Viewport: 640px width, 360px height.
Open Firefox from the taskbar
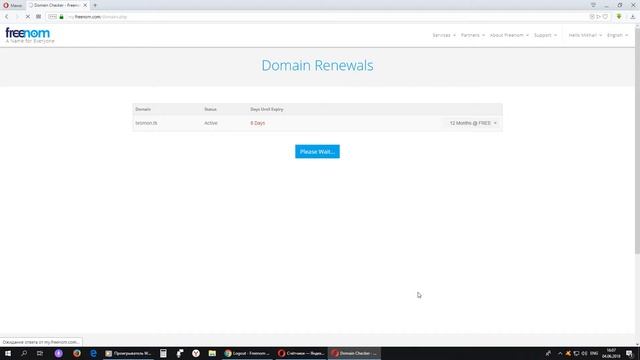coord(77,353)
